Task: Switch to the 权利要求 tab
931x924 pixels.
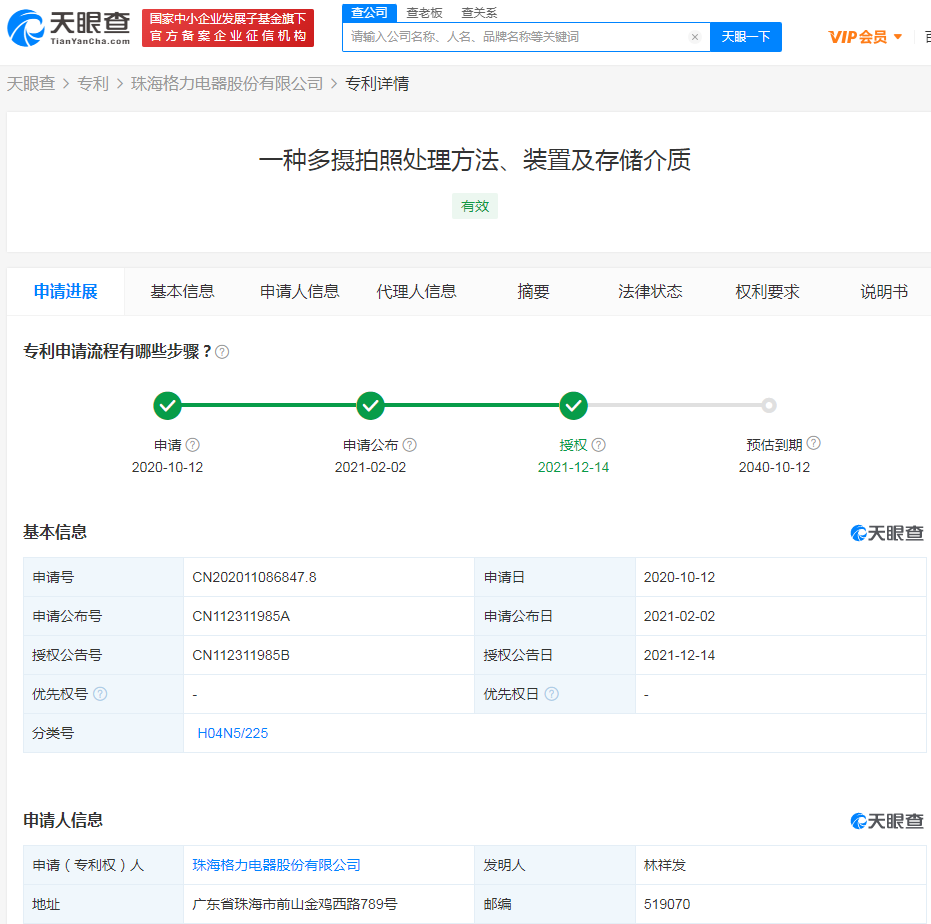Action: [767, 292]
